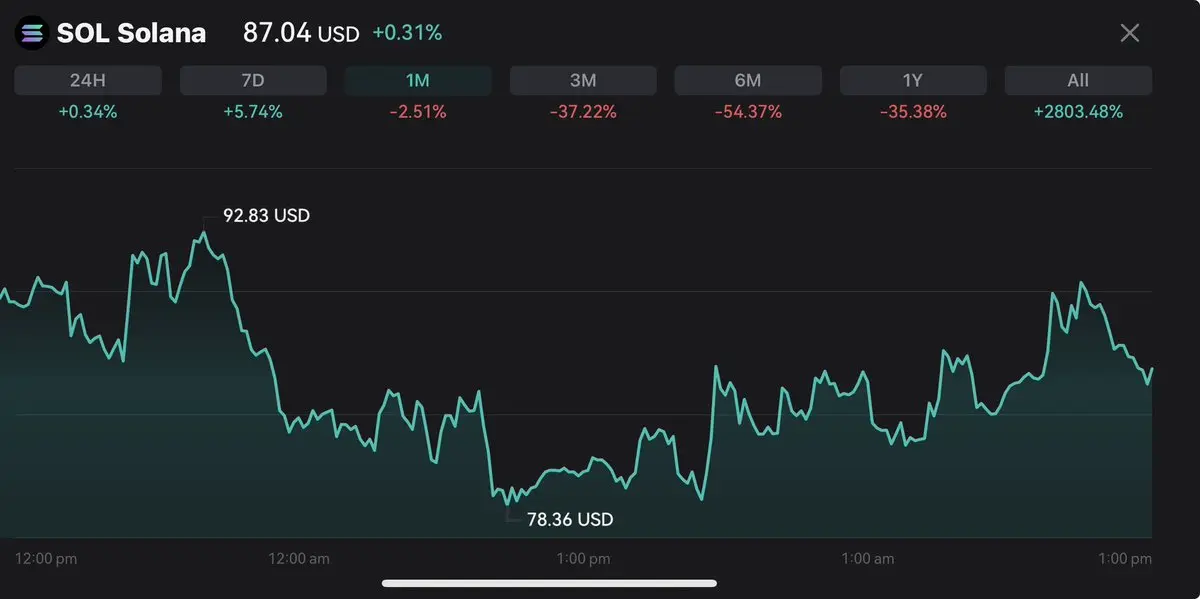
Task: Switch to the 7D range tab
Action: [253, 81]
